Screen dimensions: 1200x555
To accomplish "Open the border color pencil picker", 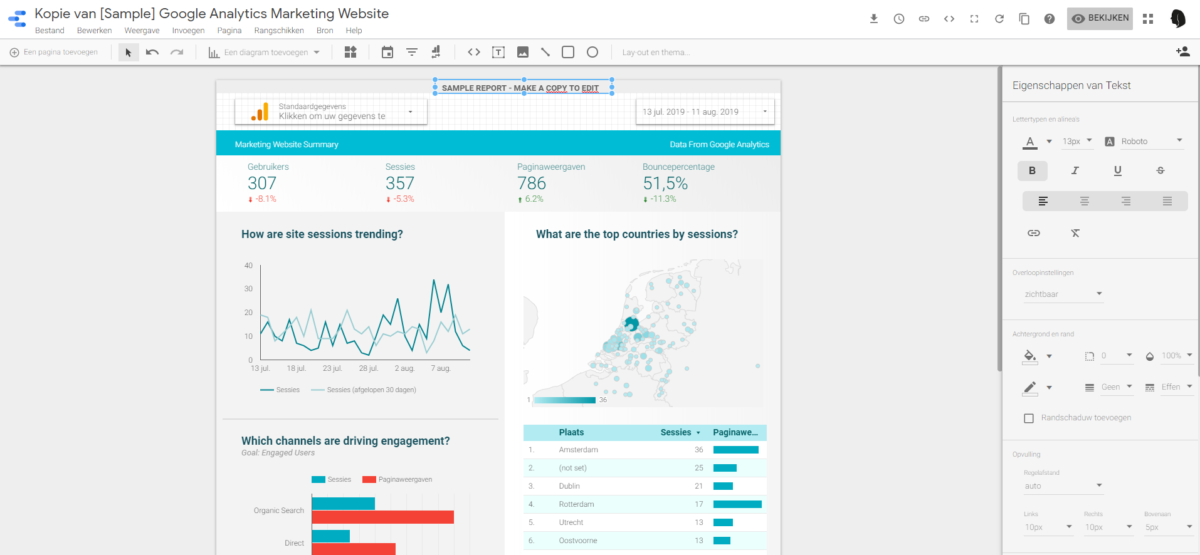I will coord(1038,387).
